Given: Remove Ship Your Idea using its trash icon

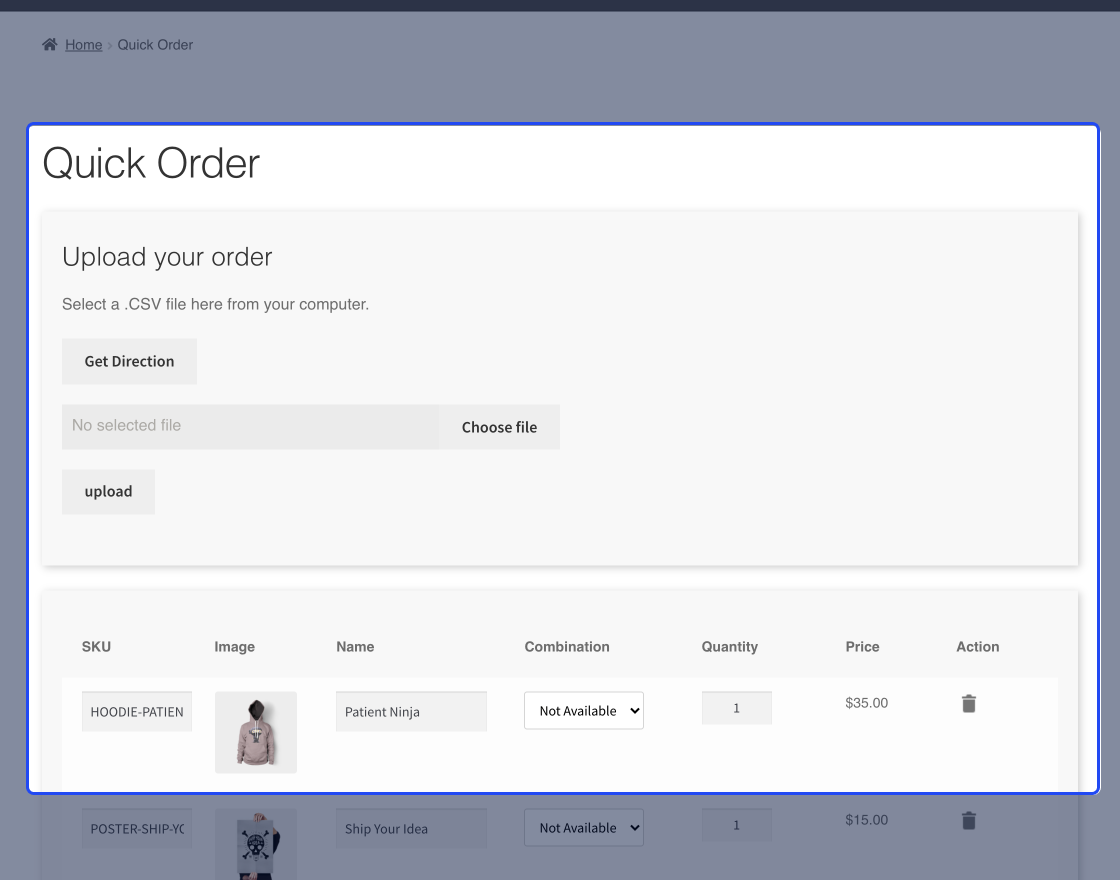Looking at the screenshot, I should [x=968, y=820].
